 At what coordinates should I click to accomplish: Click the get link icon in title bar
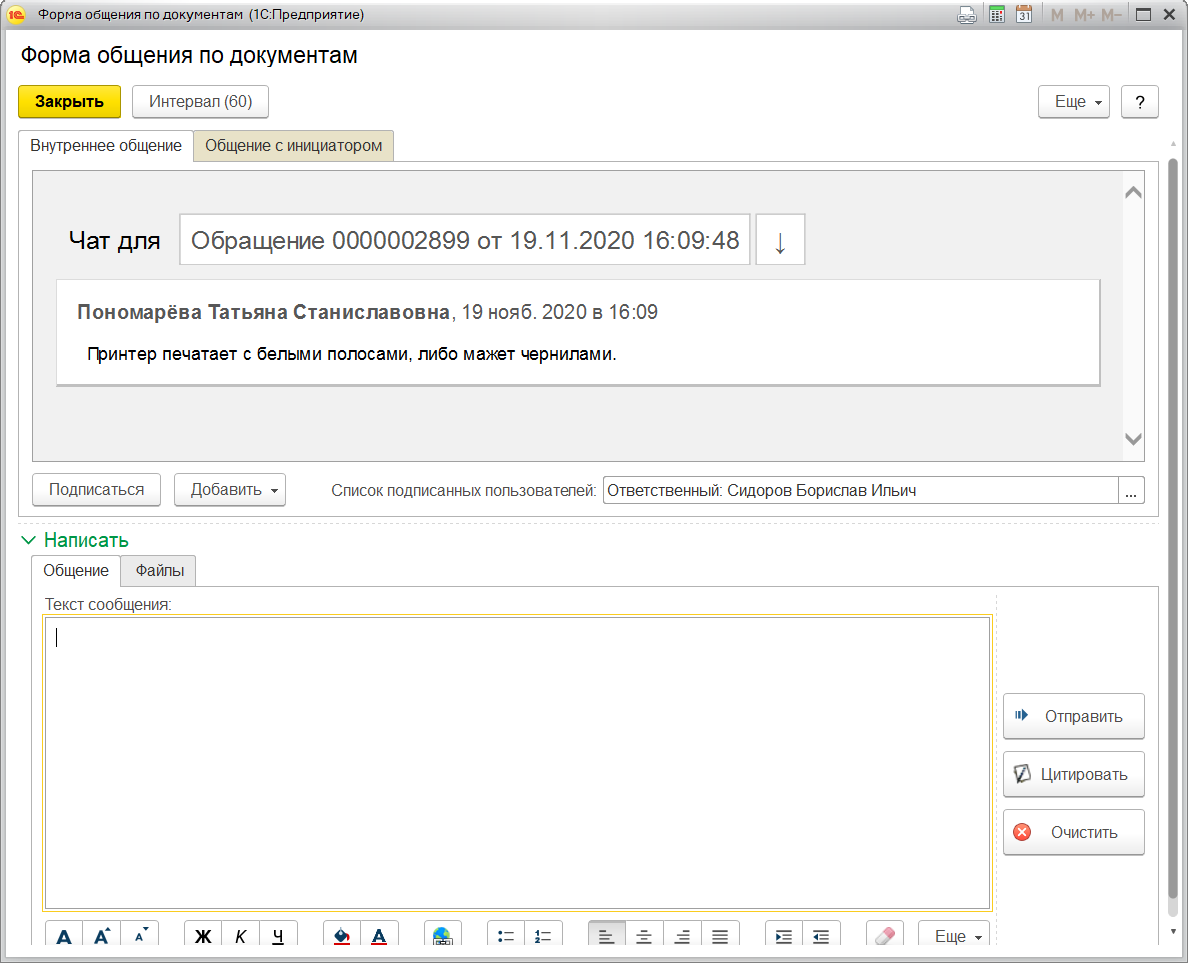click(x=967, y=14)
